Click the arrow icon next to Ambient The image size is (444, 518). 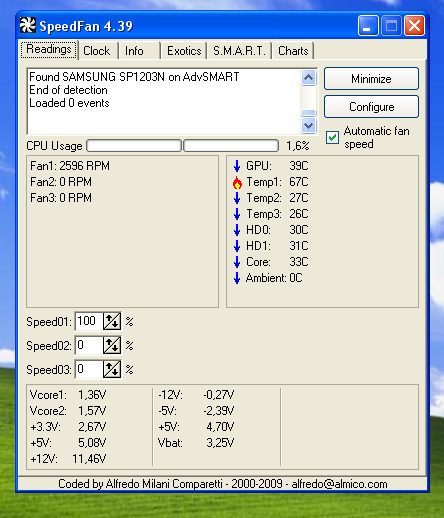tap(237, 278)
